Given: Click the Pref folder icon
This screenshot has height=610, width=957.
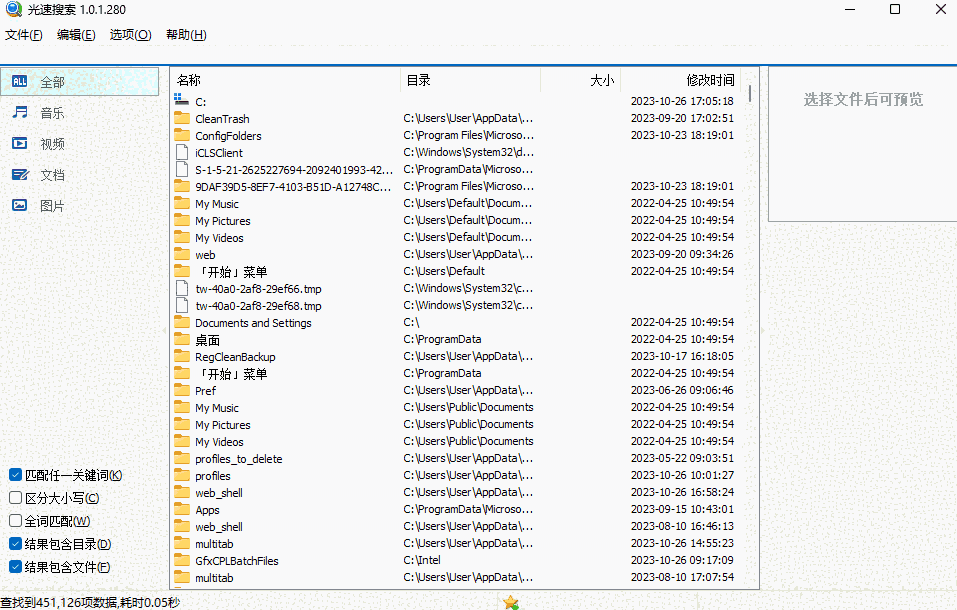Looking at the screenshot, I should tap(182, 390).
